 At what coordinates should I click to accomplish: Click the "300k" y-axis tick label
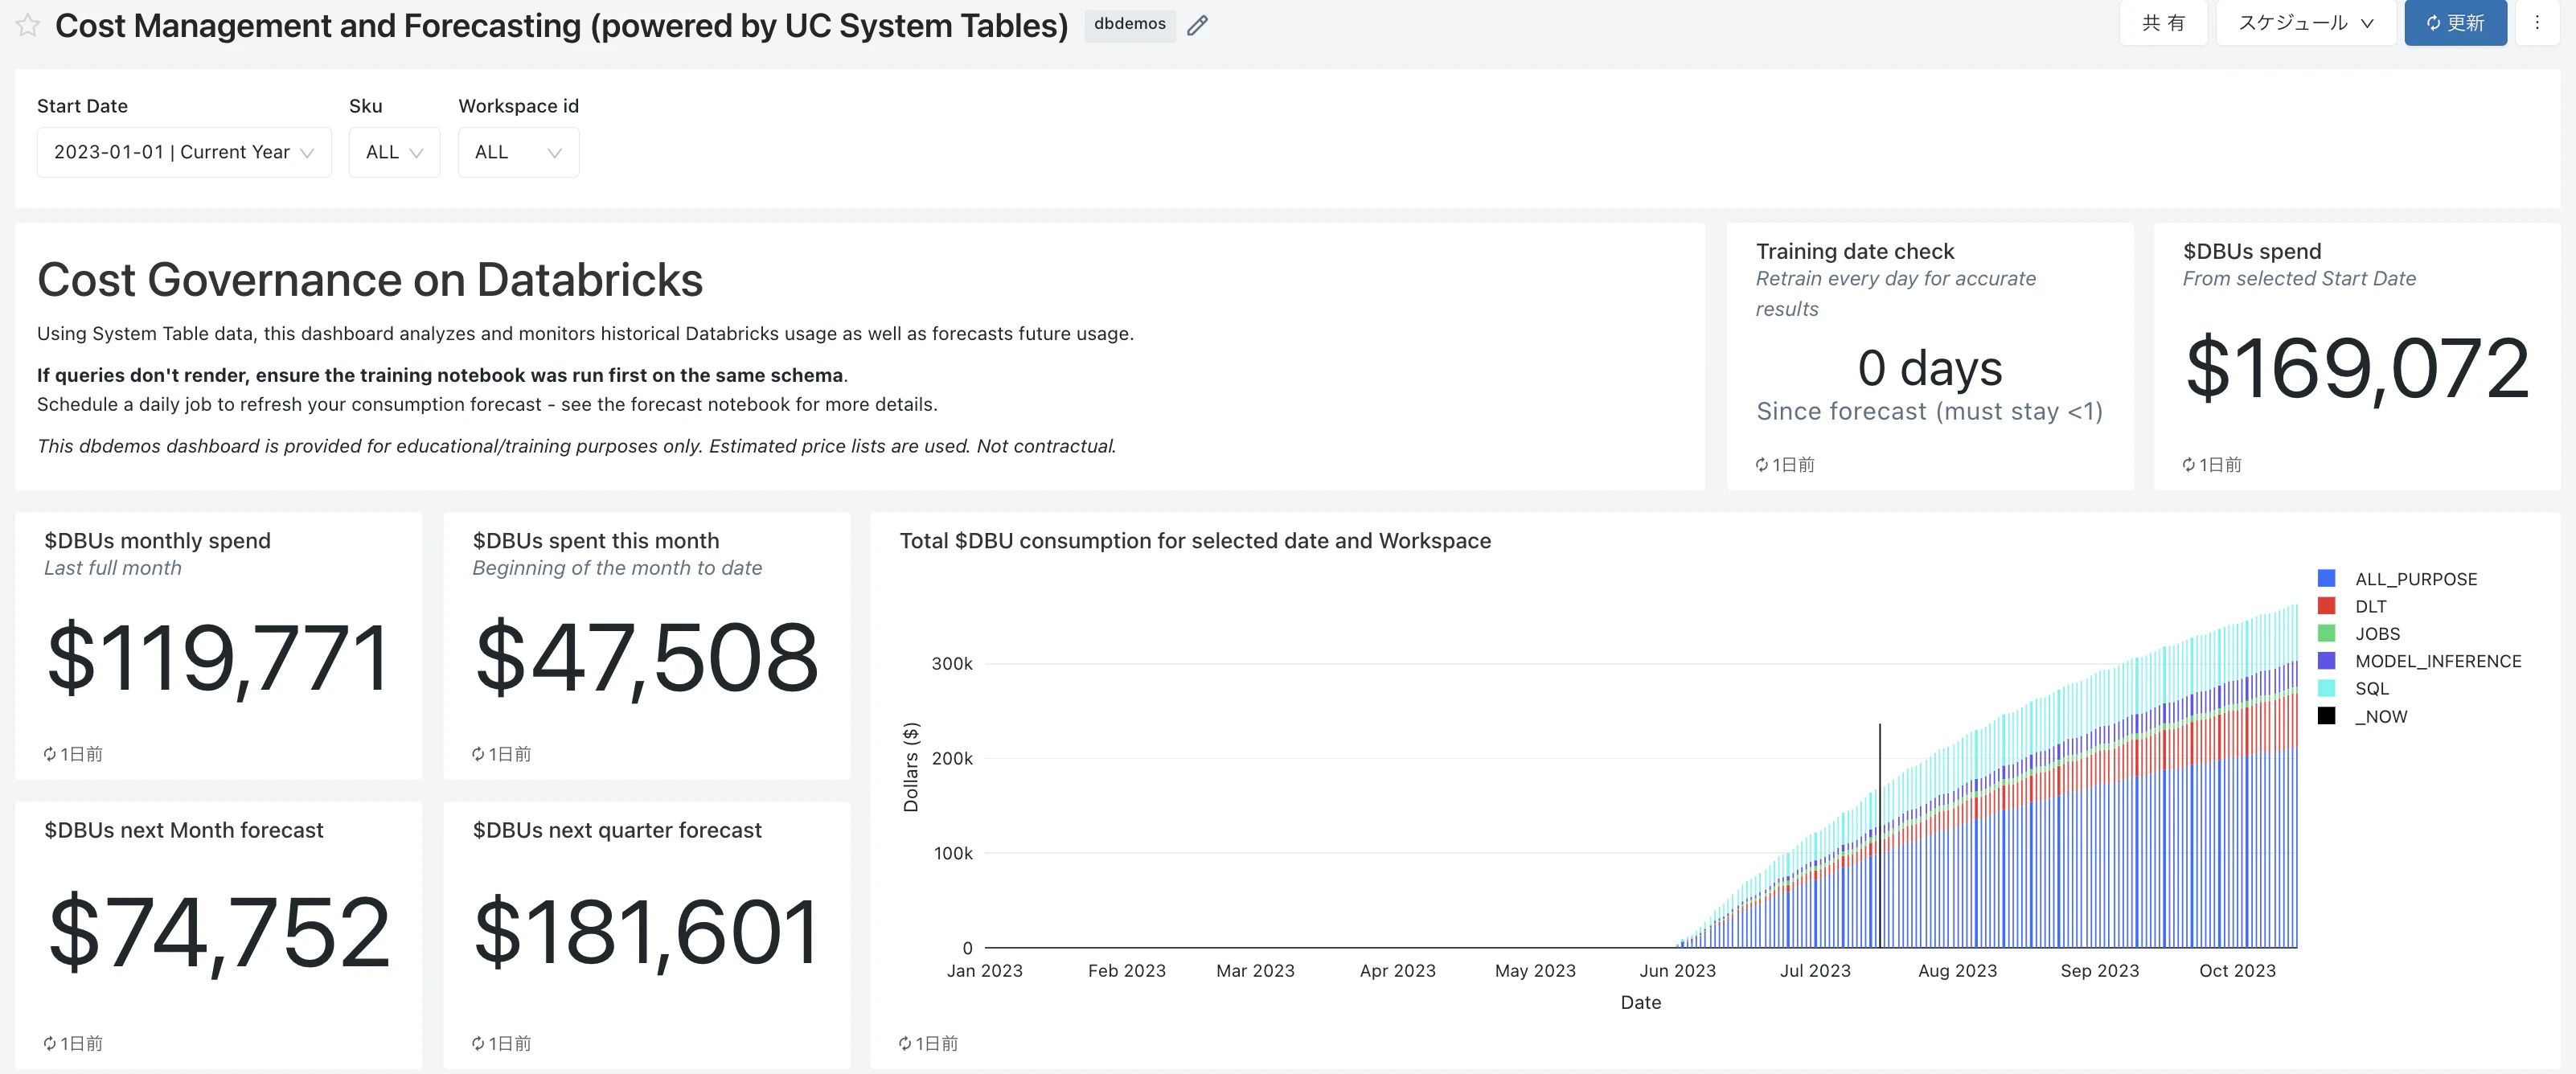pyautogui.click(x=952, y=664)
